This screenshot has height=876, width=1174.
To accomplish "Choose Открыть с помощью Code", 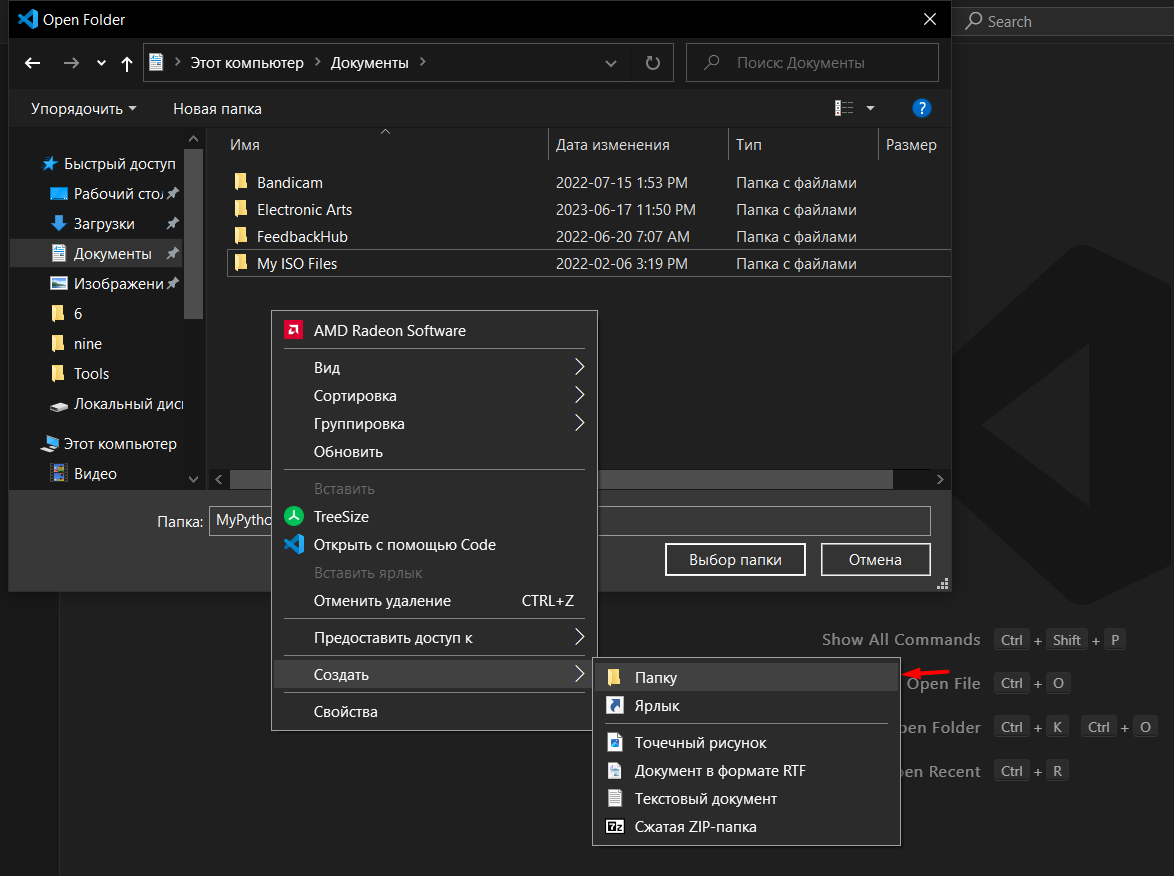I will point(404,545).
